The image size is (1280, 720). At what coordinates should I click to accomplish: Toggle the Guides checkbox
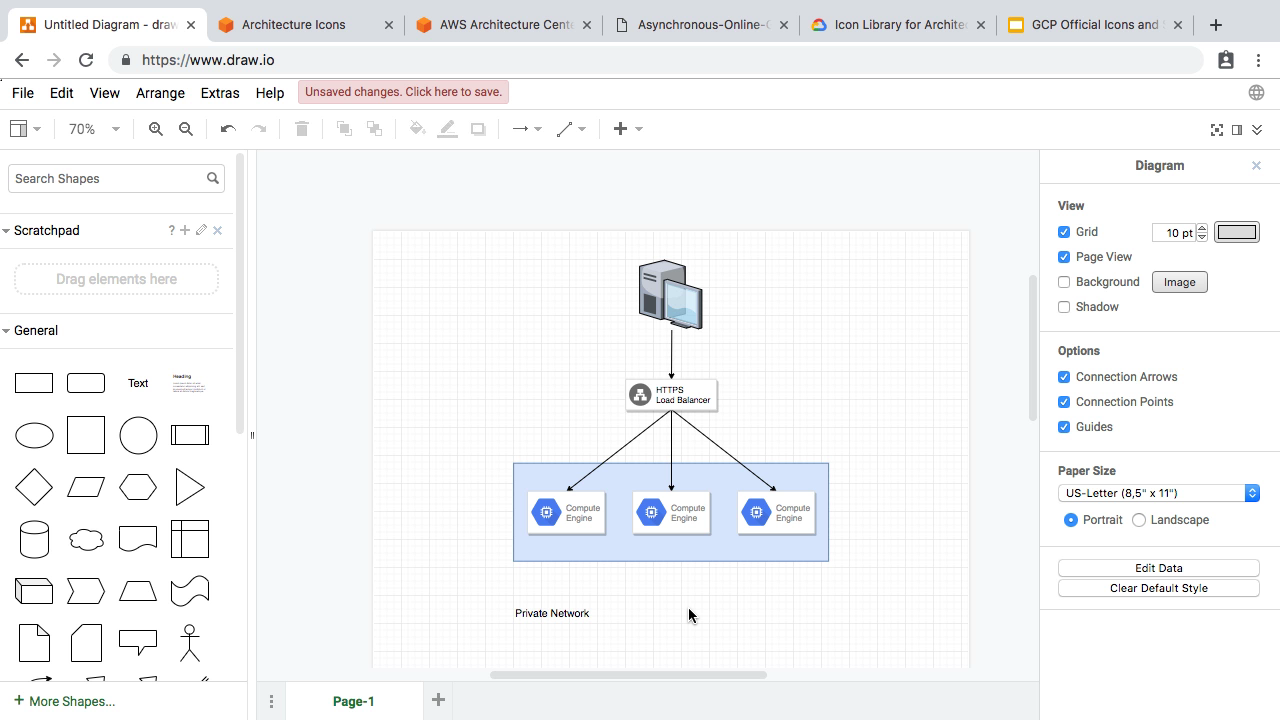click(1064, 427)
